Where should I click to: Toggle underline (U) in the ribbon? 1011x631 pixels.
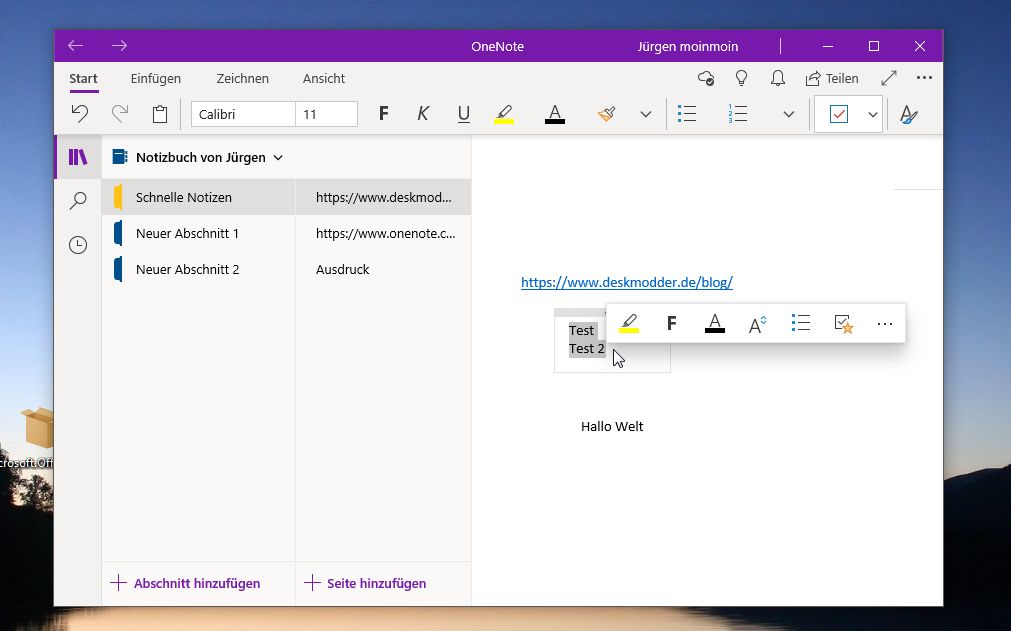tap(464, 114)
